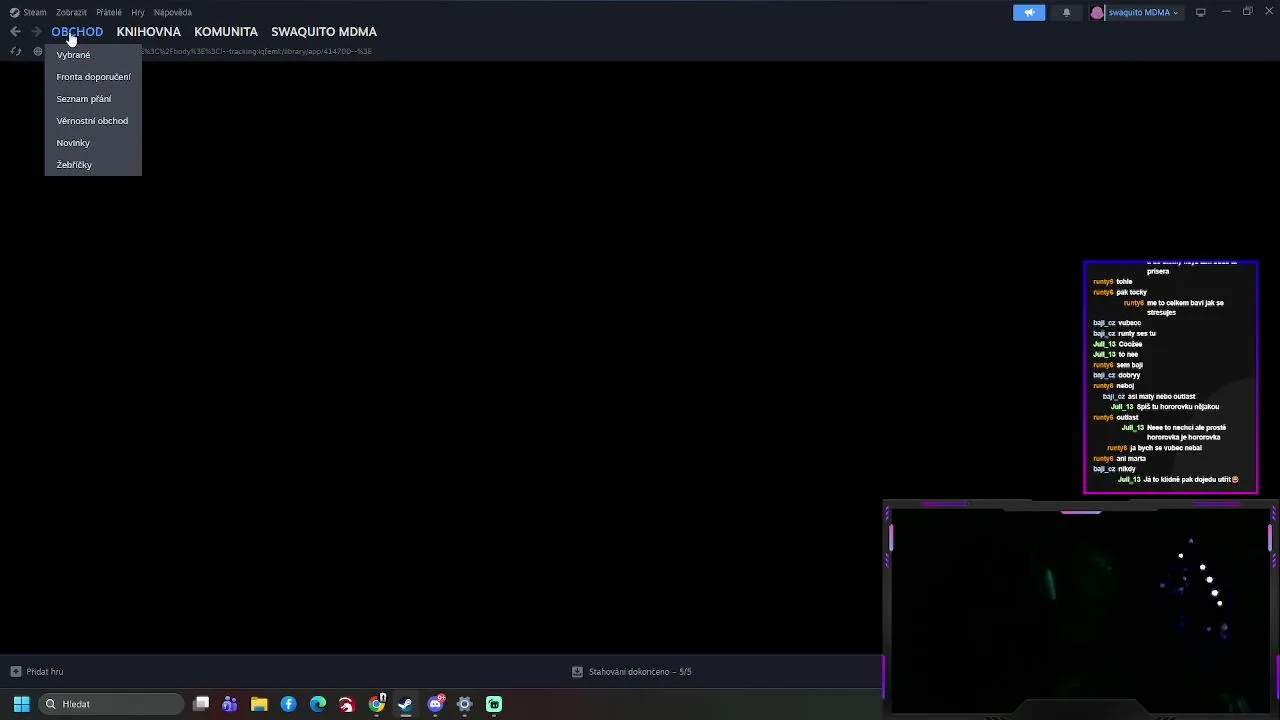Click the globe icon beside the URL
Screen dimensions: 1280x720
pos(38,51)
